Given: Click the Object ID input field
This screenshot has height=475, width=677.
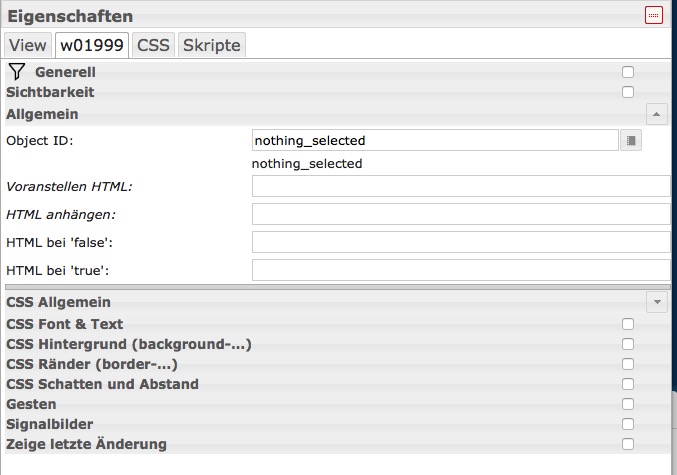Looking at the screenshot, I should [435, 141].
